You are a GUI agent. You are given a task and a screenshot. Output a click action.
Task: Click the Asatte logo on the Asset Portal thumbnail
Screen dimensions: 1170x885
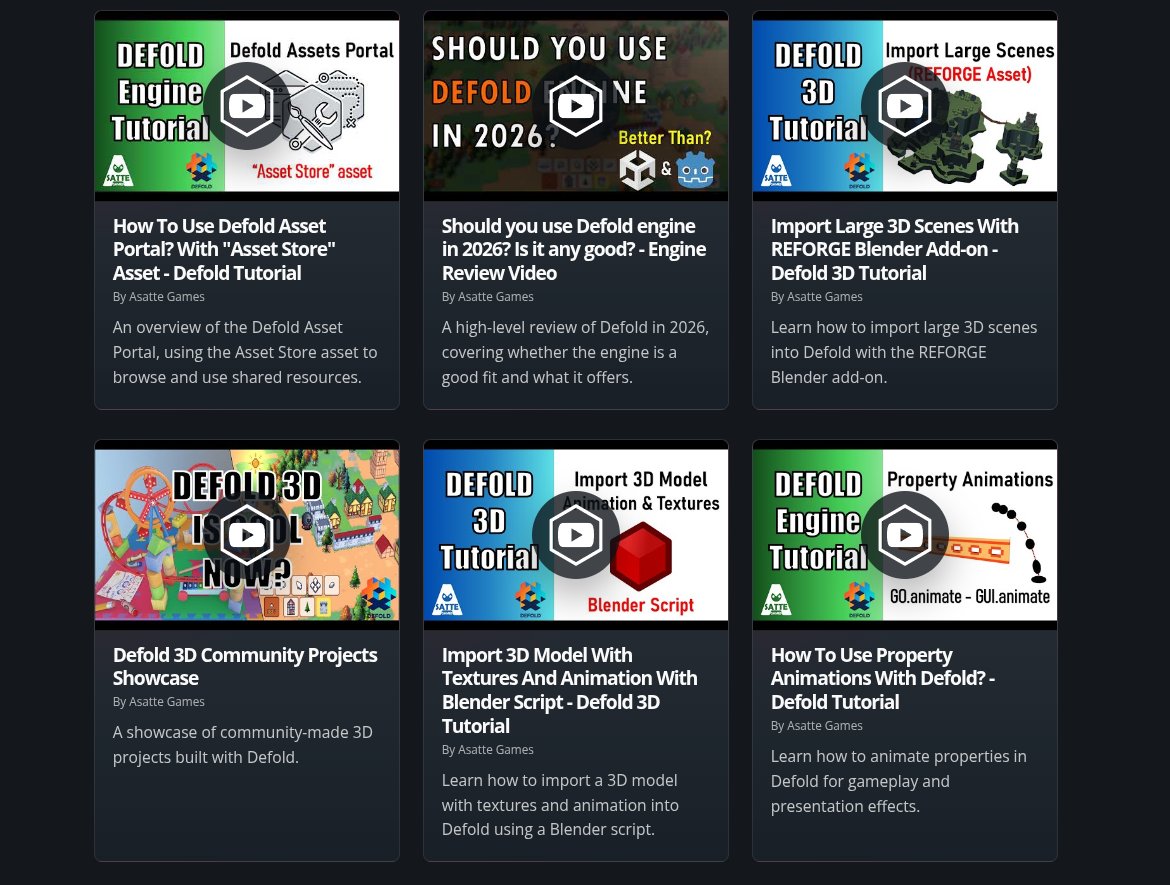(x=118, y=171)
